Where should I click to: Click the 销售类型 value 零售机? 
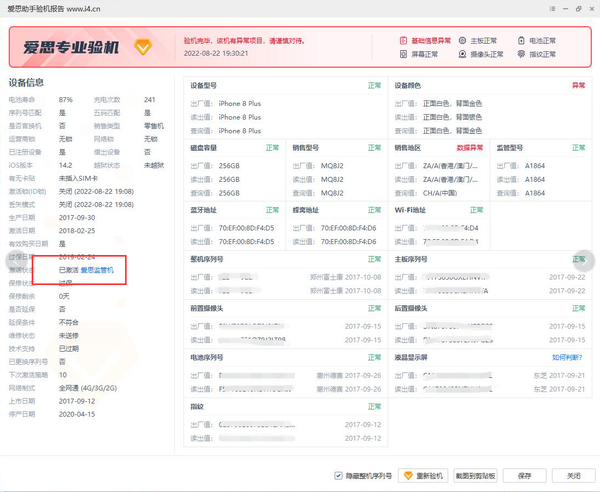[x=154, y=126]
